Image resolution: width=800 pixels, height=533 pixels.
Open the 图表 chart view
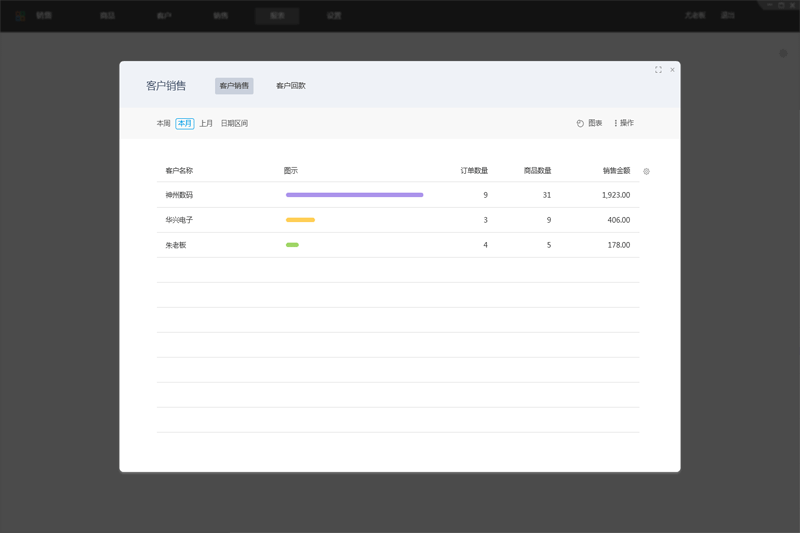[x=590, y=123]
